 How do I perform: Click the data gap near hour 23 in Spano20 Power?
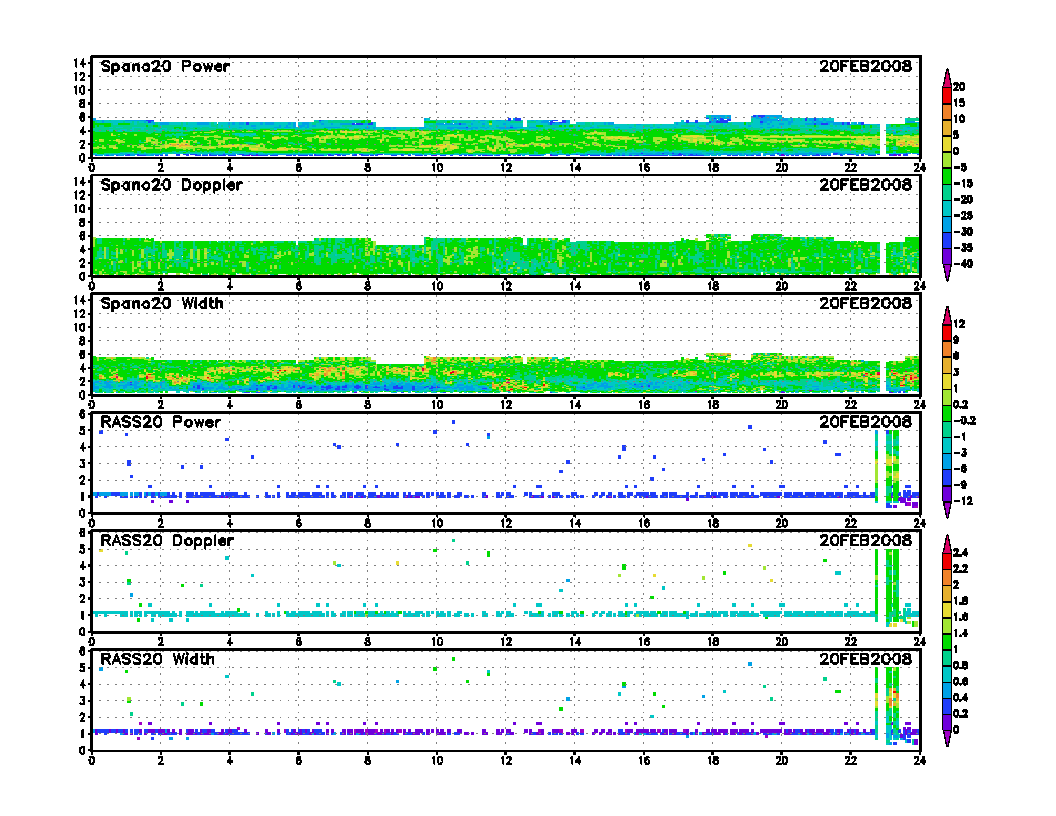click(882, 139)
